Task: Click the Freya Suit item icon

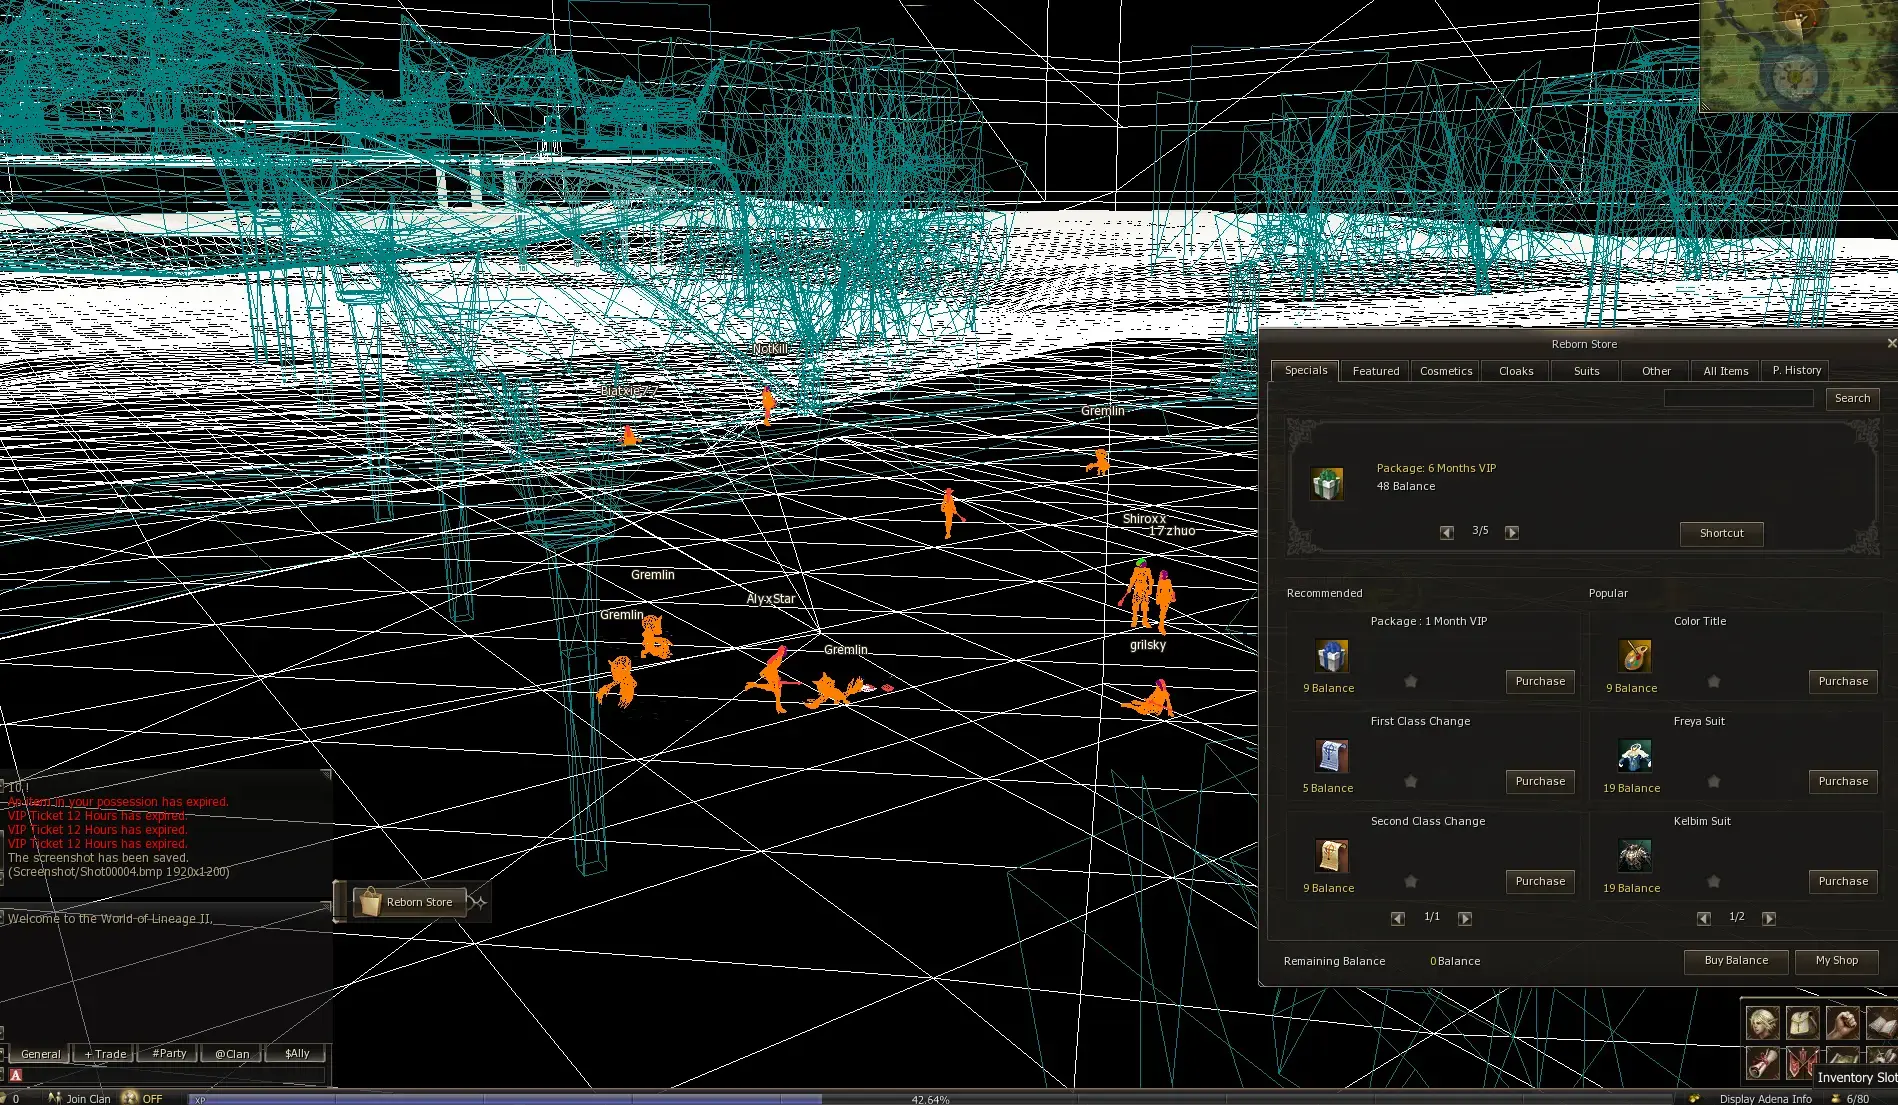Action: click(1635, 756)
